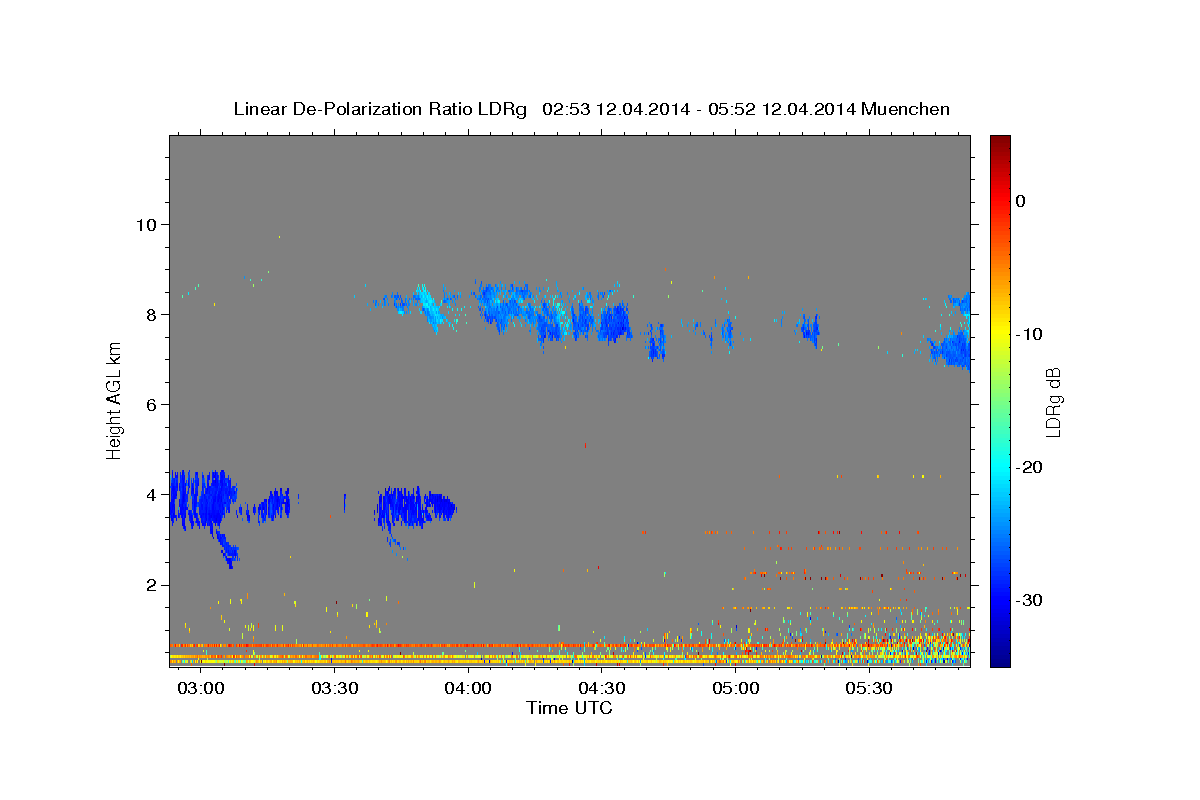Screen dimensions: 1200x800
Task: Click the 04:30 time tick label
Action: pyautogui.click(x=602, y=689)
